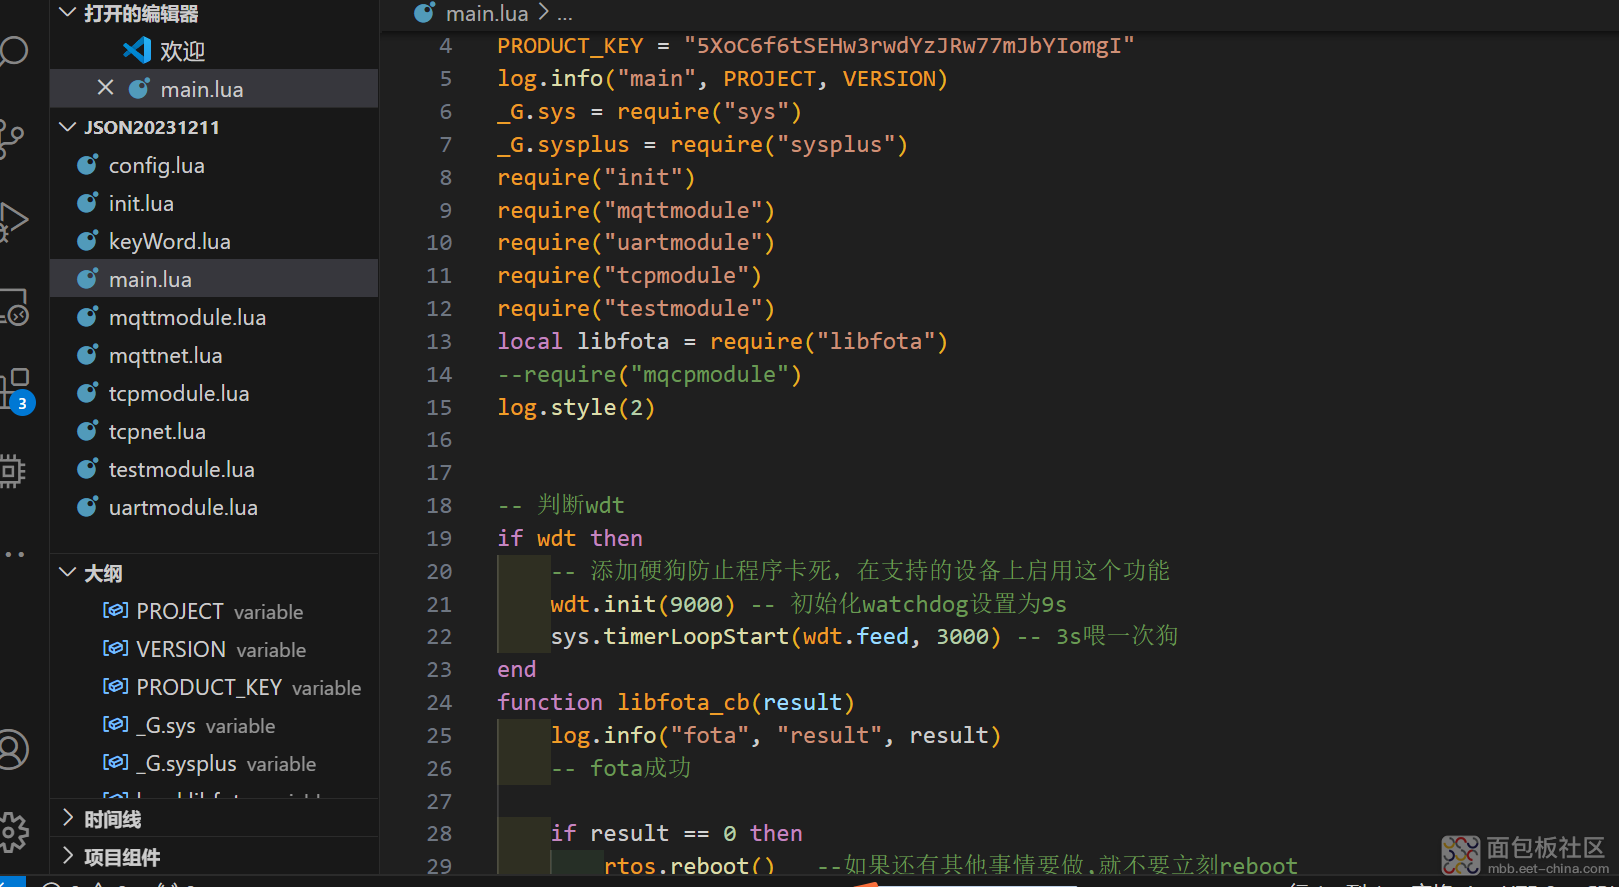The height and width of the screenshot is (887, 1619).
Task: Click the local libfota require line
Action: click(x=722, y=341)
